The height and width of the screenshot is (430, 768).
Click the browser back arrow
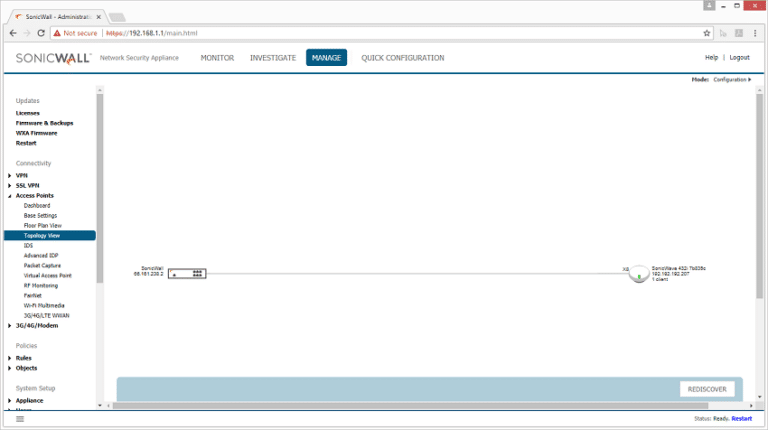pos(13,33)
